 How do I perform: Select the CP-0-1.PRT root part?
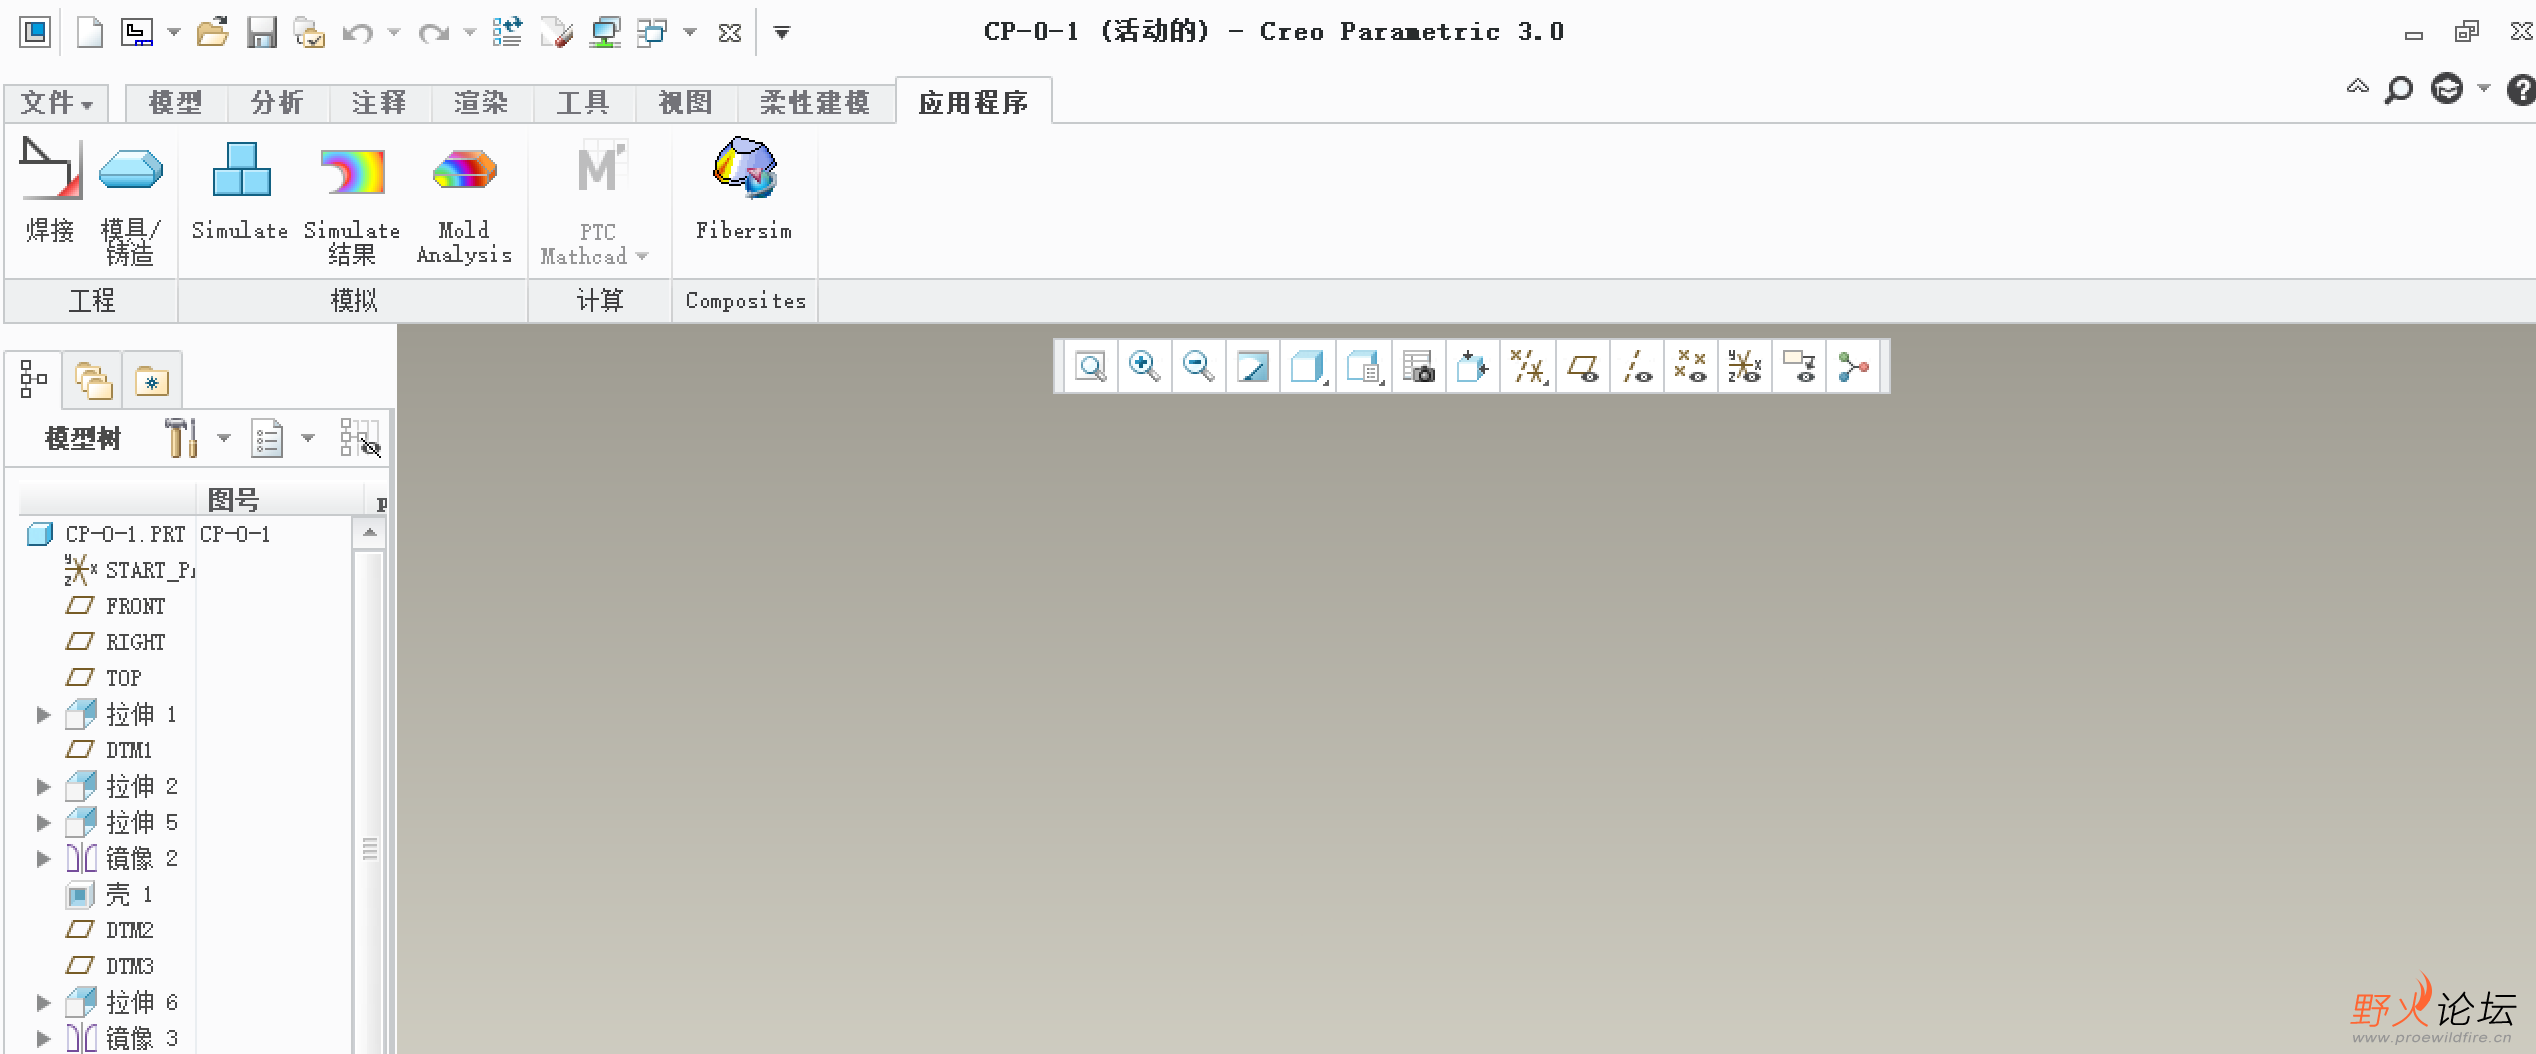pyautogui.click(x=107, y=535)
